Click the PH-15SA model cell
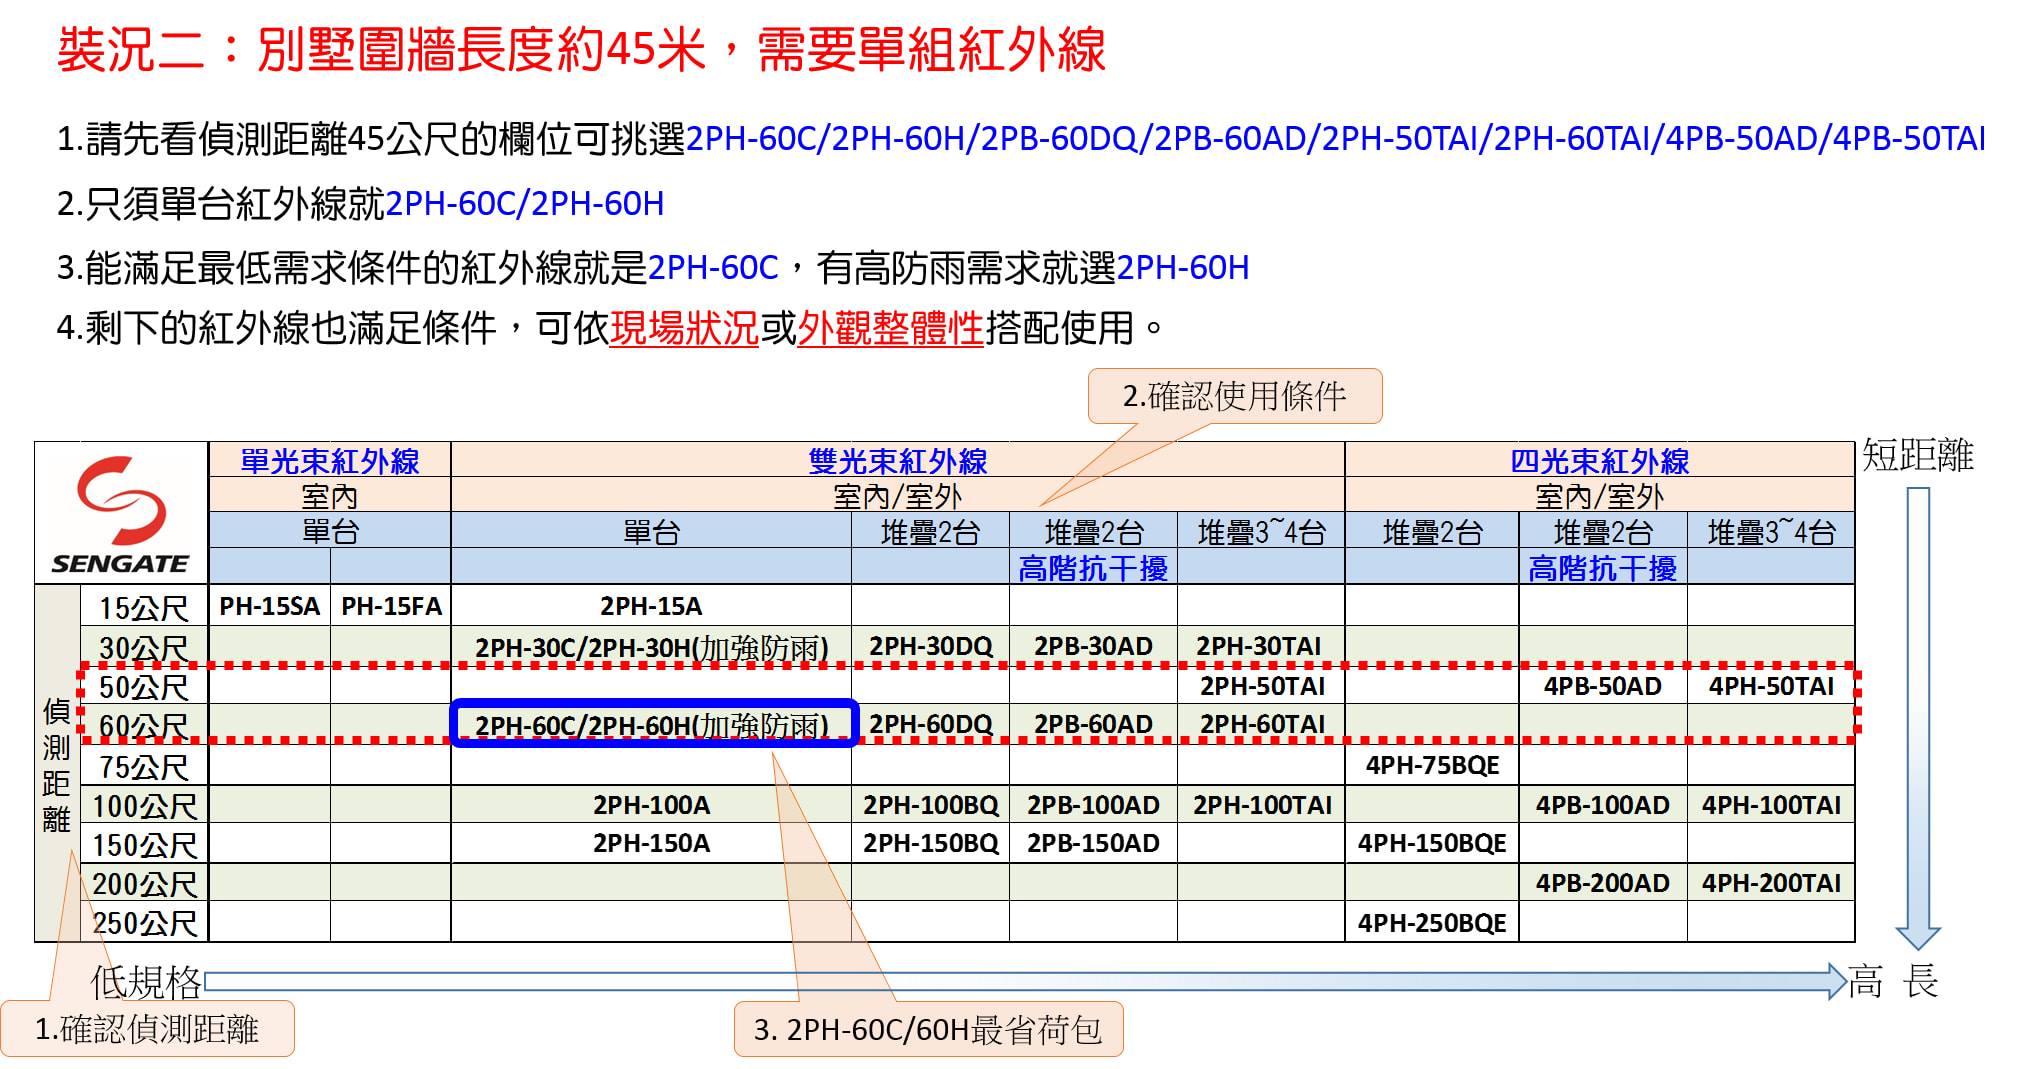The width and height of the screenshot is (2030, 1069). click(269, 606)
